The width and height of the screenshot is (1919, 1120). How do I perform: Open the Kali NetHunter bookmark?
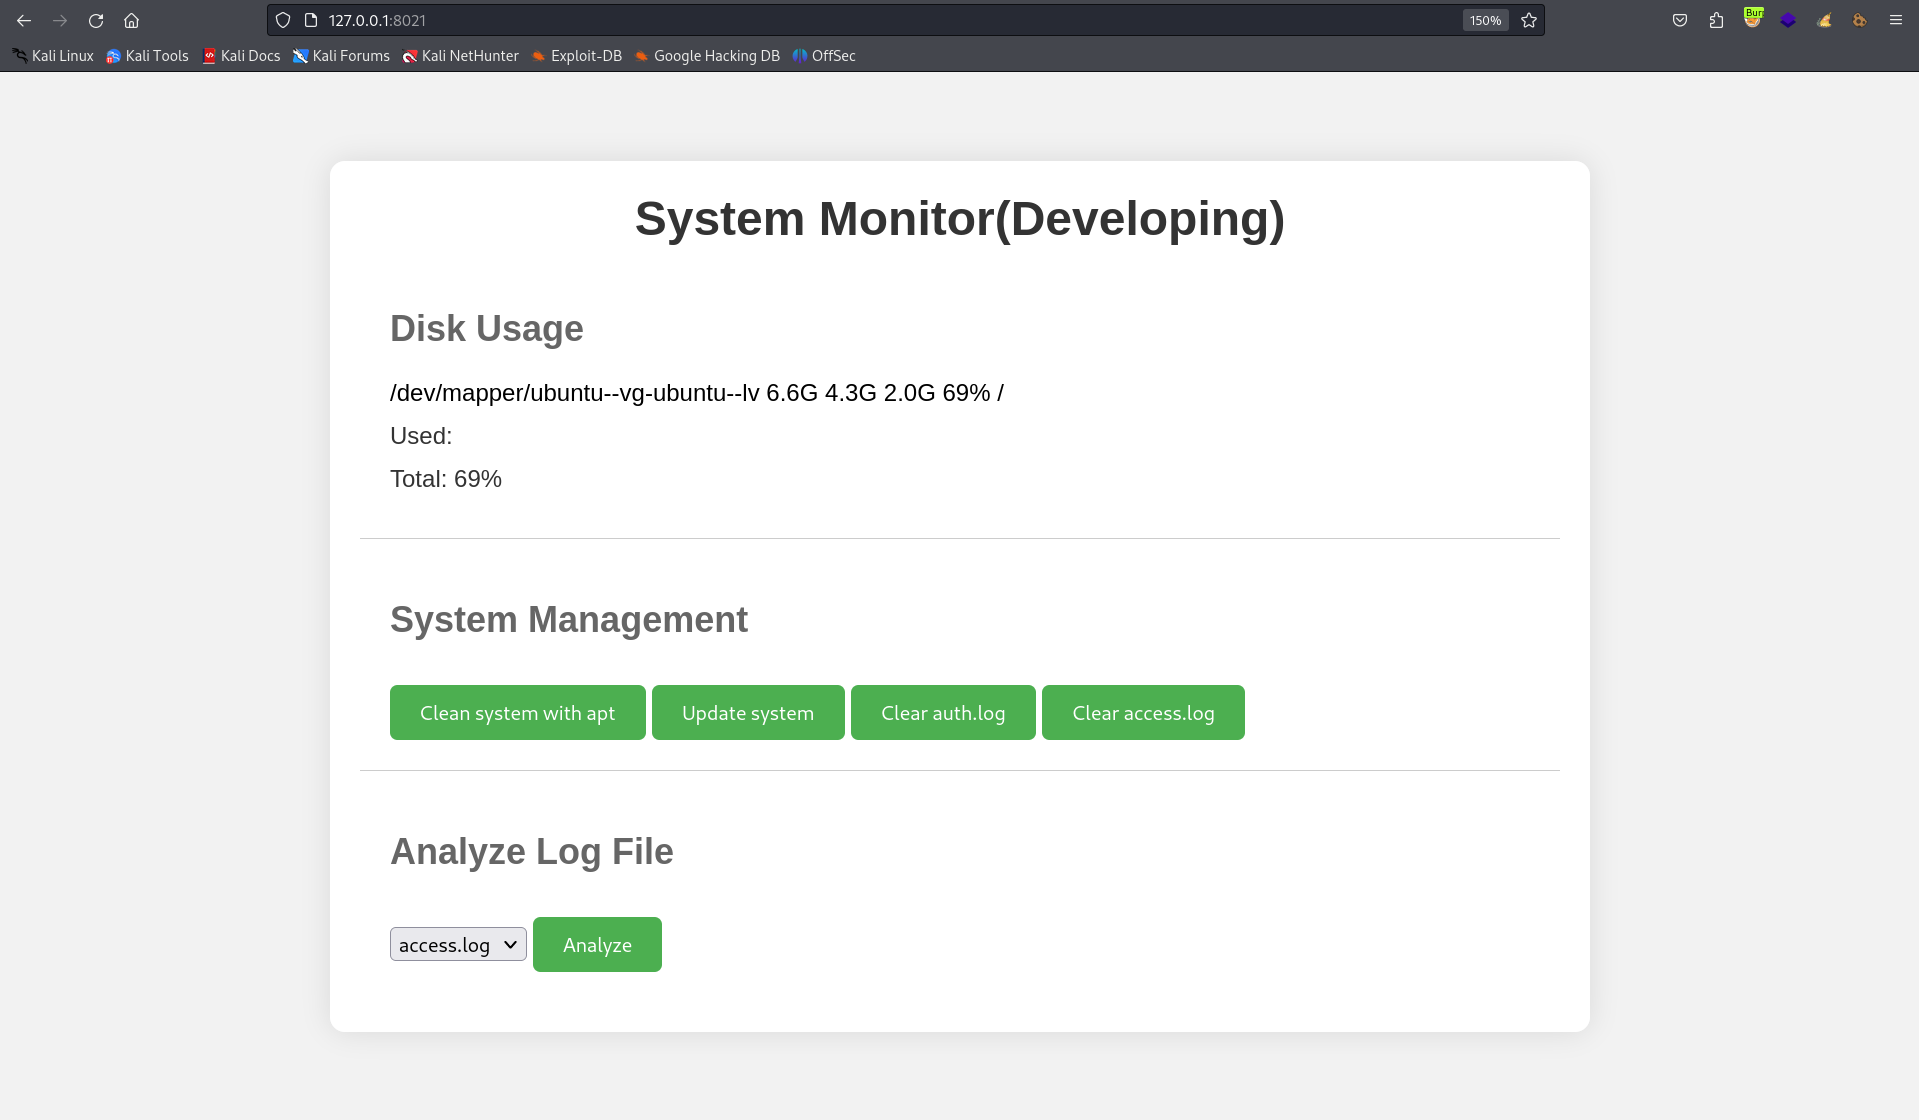coord(460,56)
